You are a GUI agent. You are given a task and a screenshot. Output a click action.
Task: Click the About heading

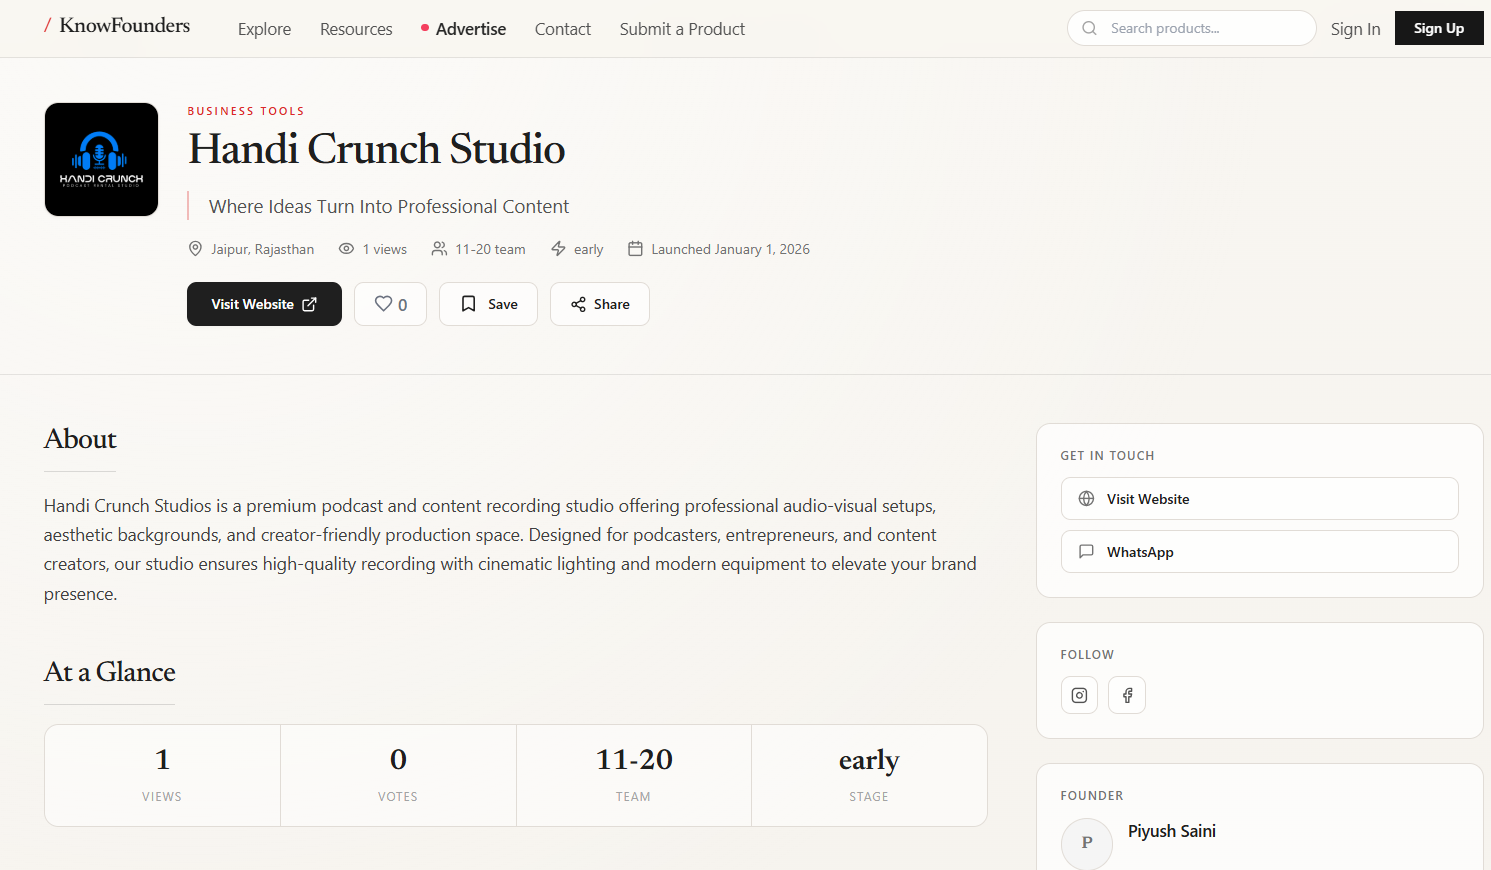[80, 439]
